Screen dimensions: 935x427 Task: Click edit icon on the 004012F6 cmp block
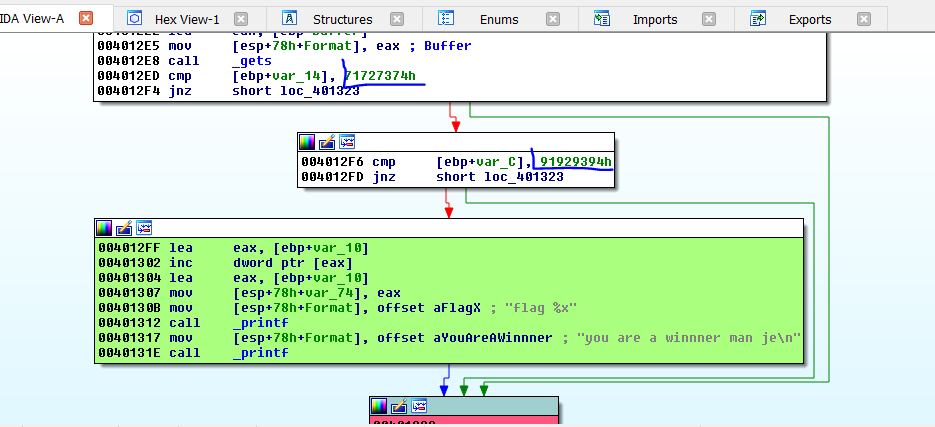point(327,142)
